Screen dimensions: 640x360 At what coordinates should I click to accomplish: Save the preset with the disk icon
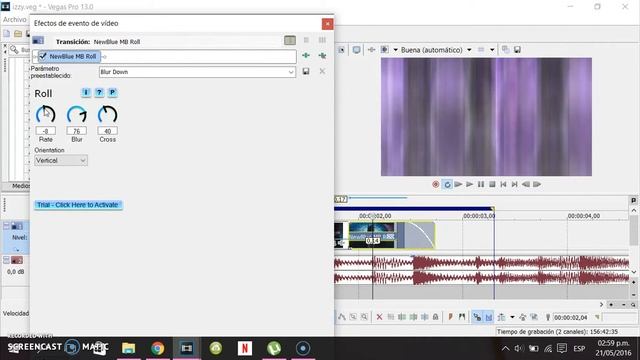306,71
